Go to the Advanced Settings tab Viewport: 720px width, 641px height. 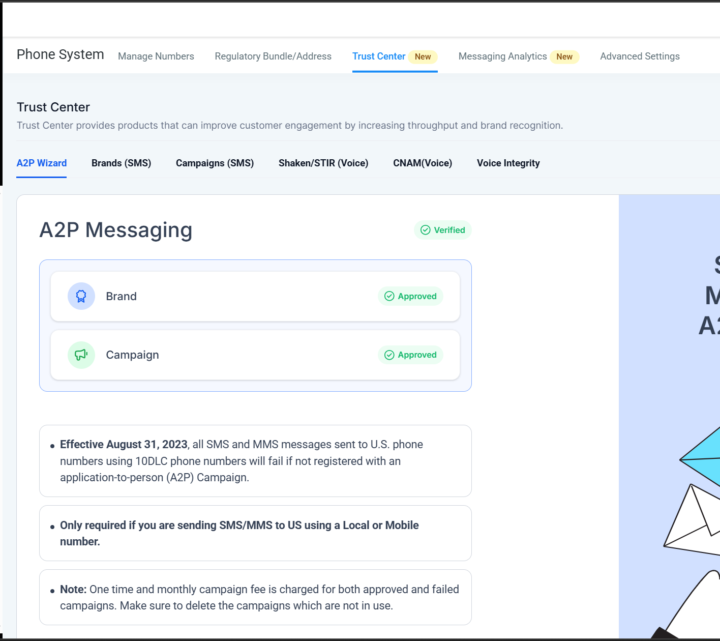click(x=640, y=56)
